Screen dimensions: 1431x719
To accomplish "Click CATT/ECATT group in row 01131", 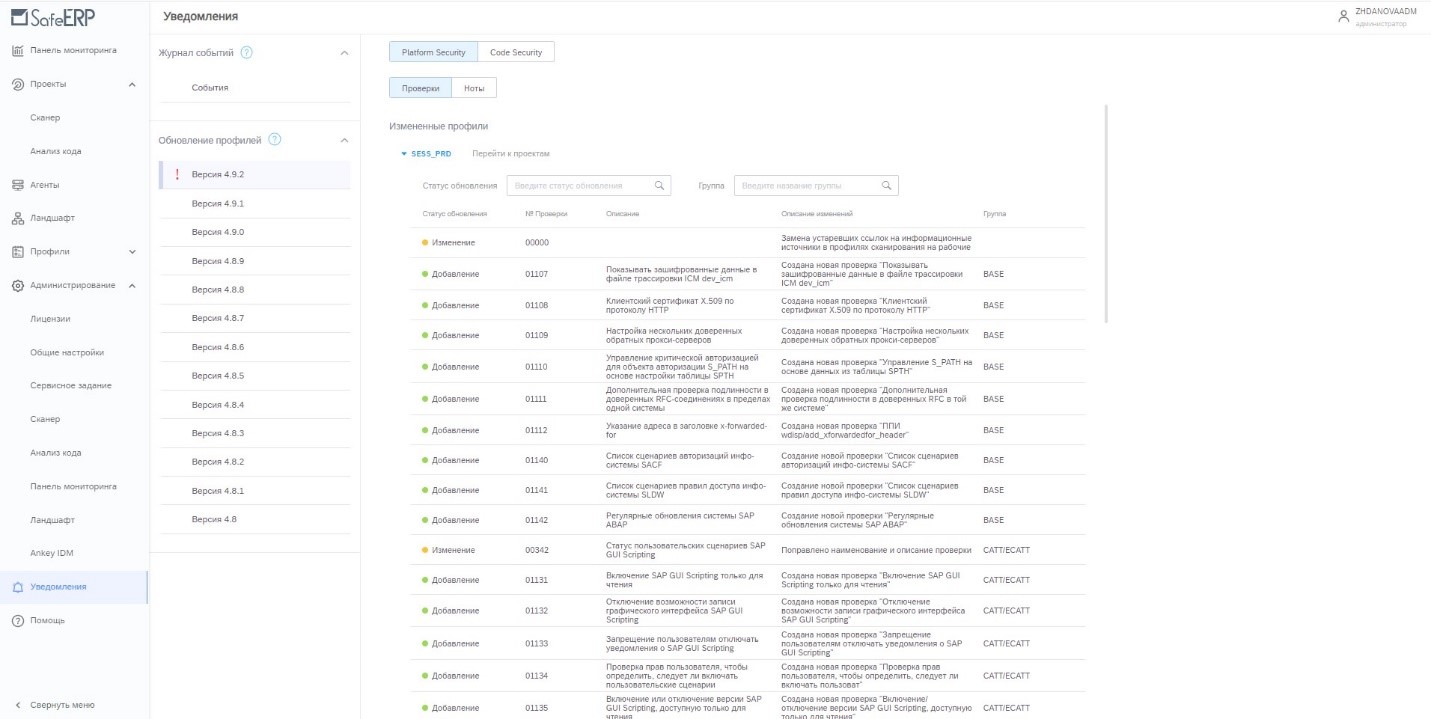I will tap(1006, 580).
